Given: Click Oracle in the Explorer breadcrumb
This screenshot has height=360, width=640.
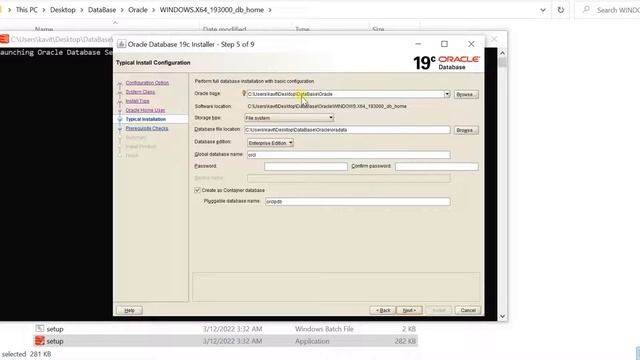Looking at the screenshot, I should [138, 10].
